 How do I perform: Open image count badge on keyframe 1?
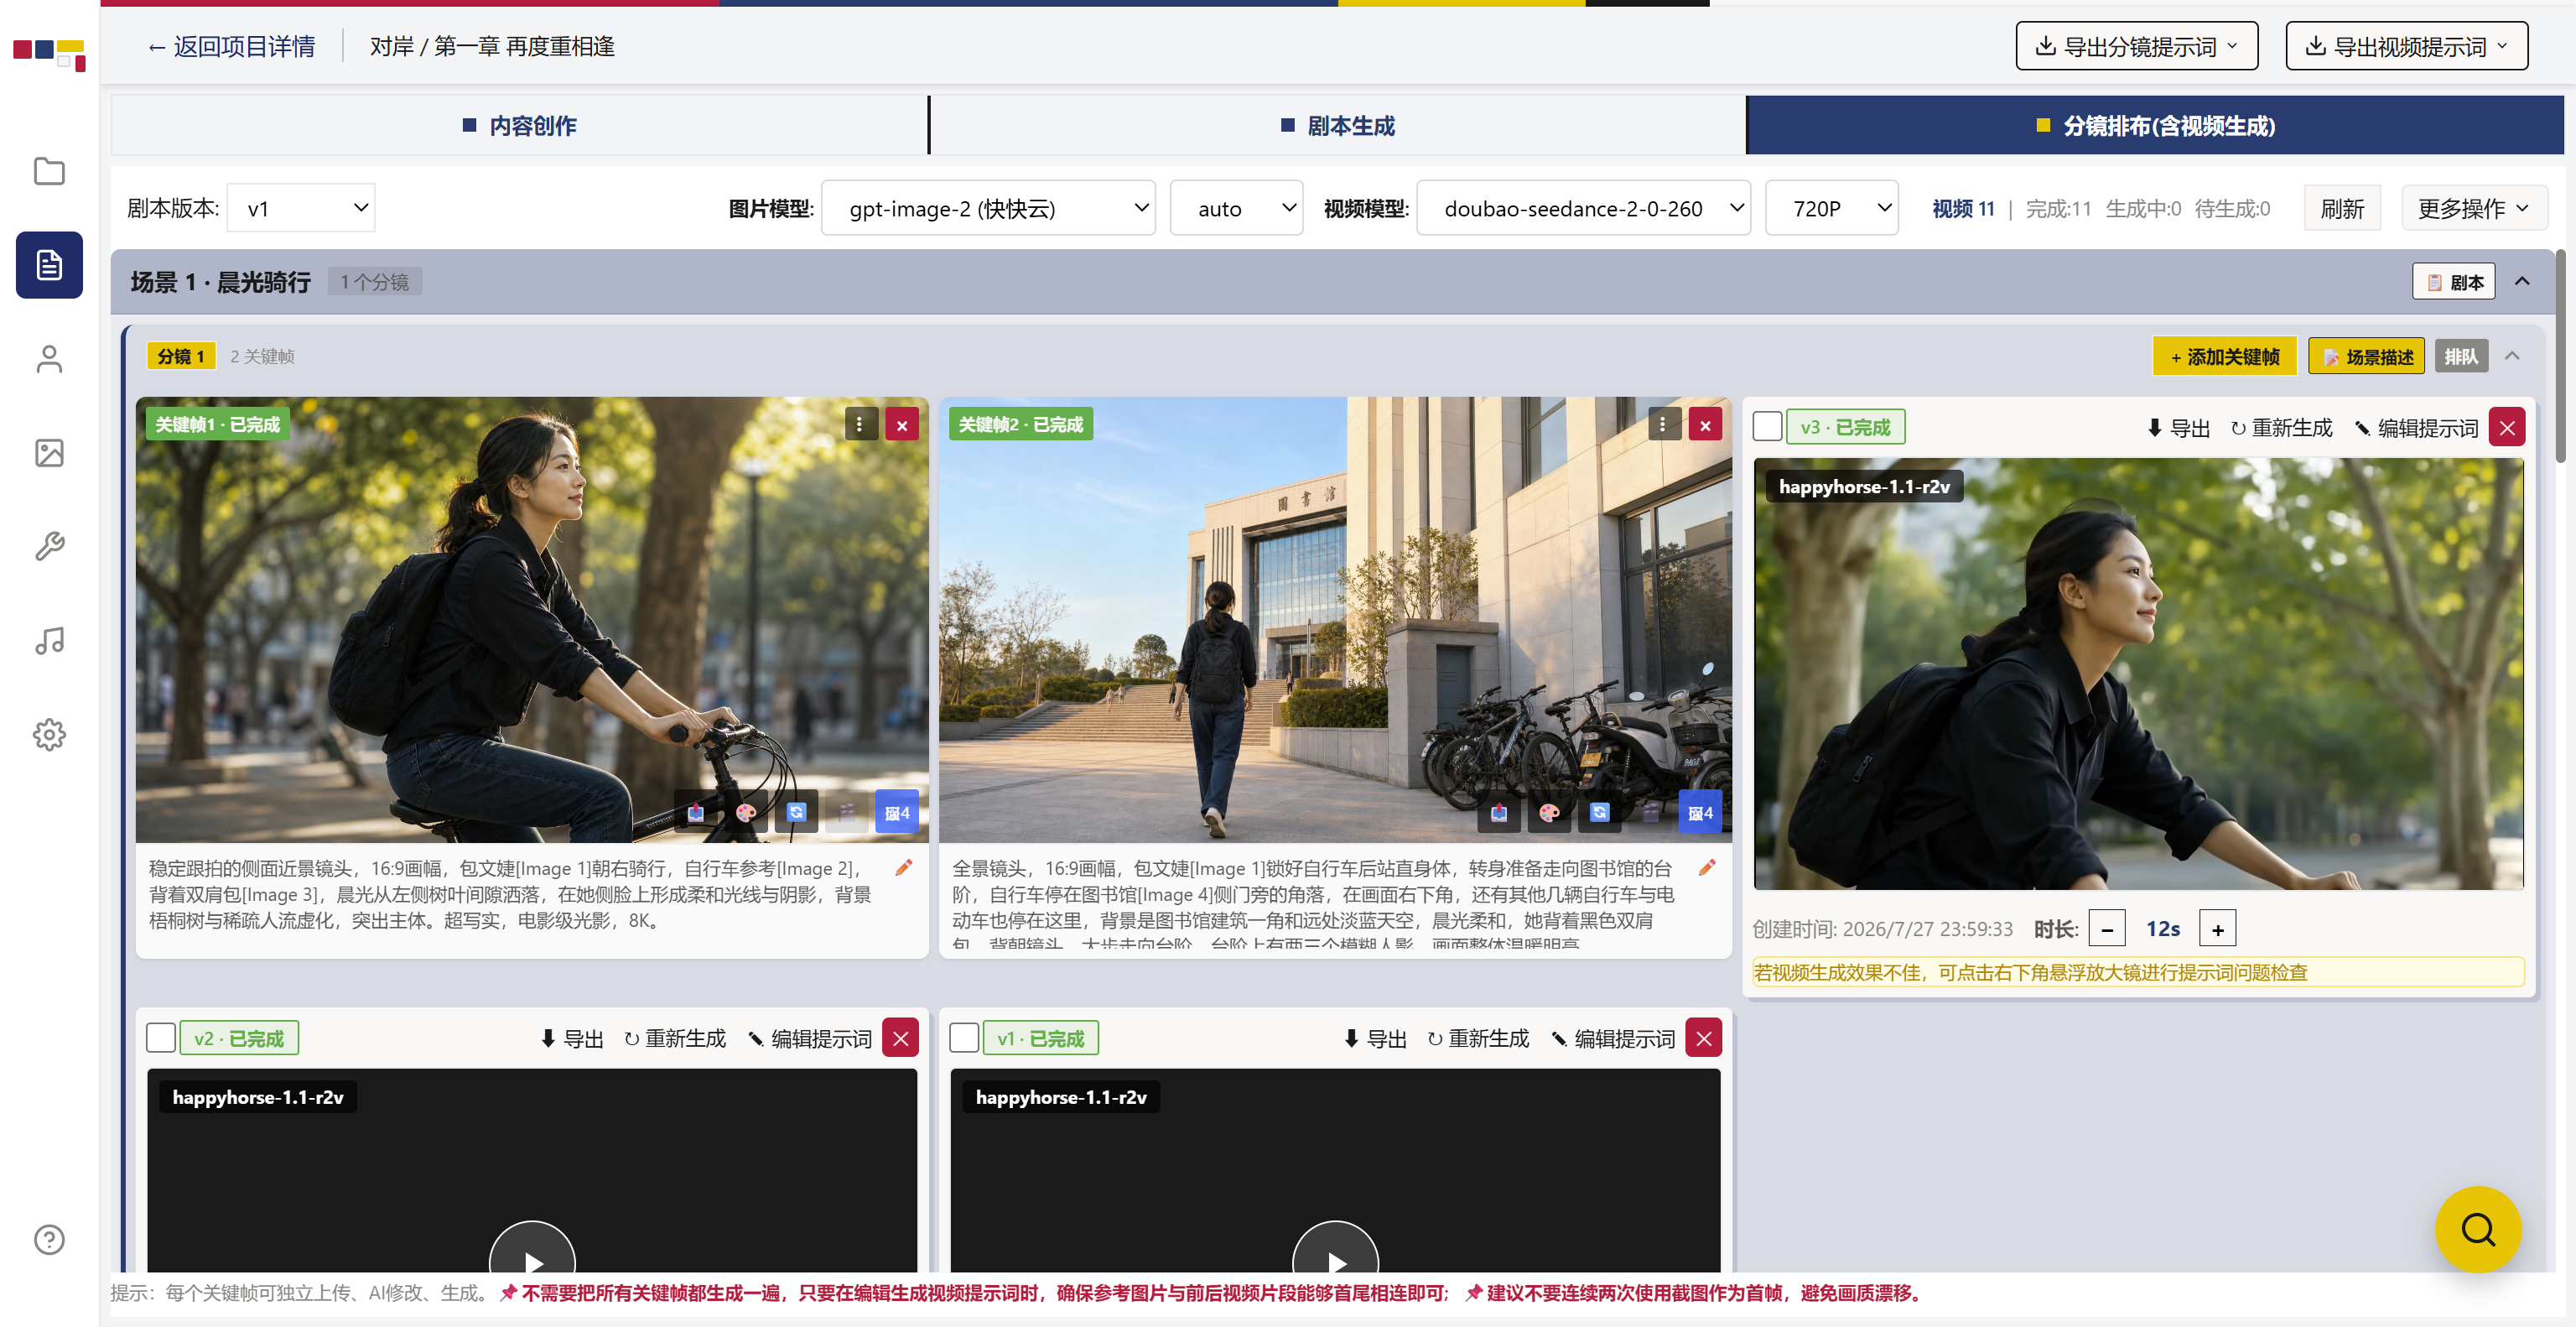(x=897, y=812)
